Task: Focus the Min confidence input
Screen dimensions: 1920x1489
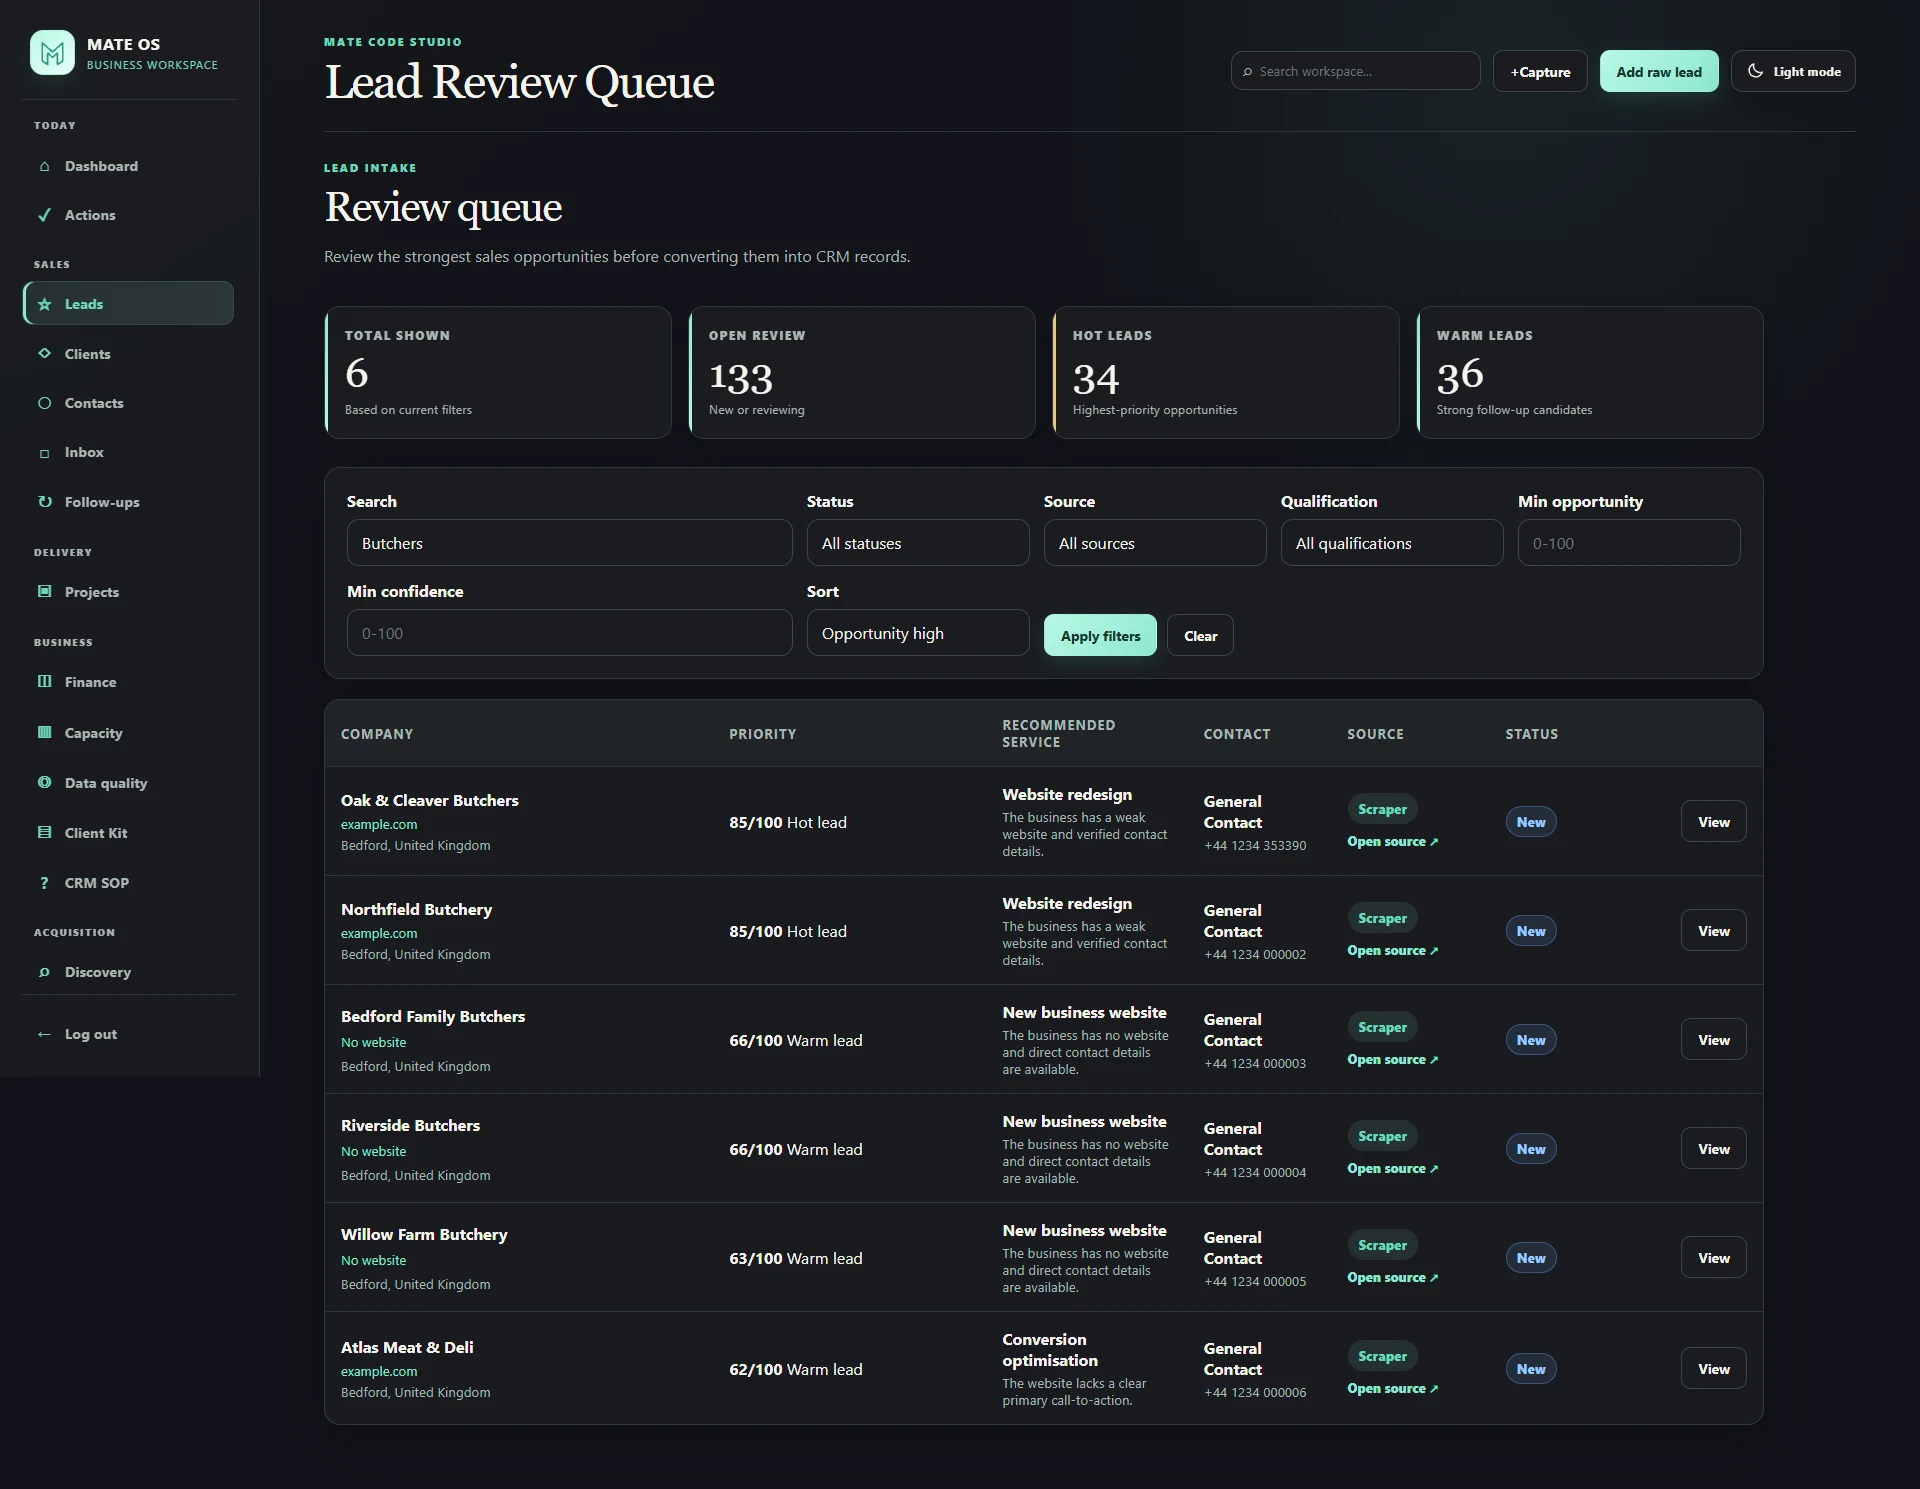Action: pos(570,633)
